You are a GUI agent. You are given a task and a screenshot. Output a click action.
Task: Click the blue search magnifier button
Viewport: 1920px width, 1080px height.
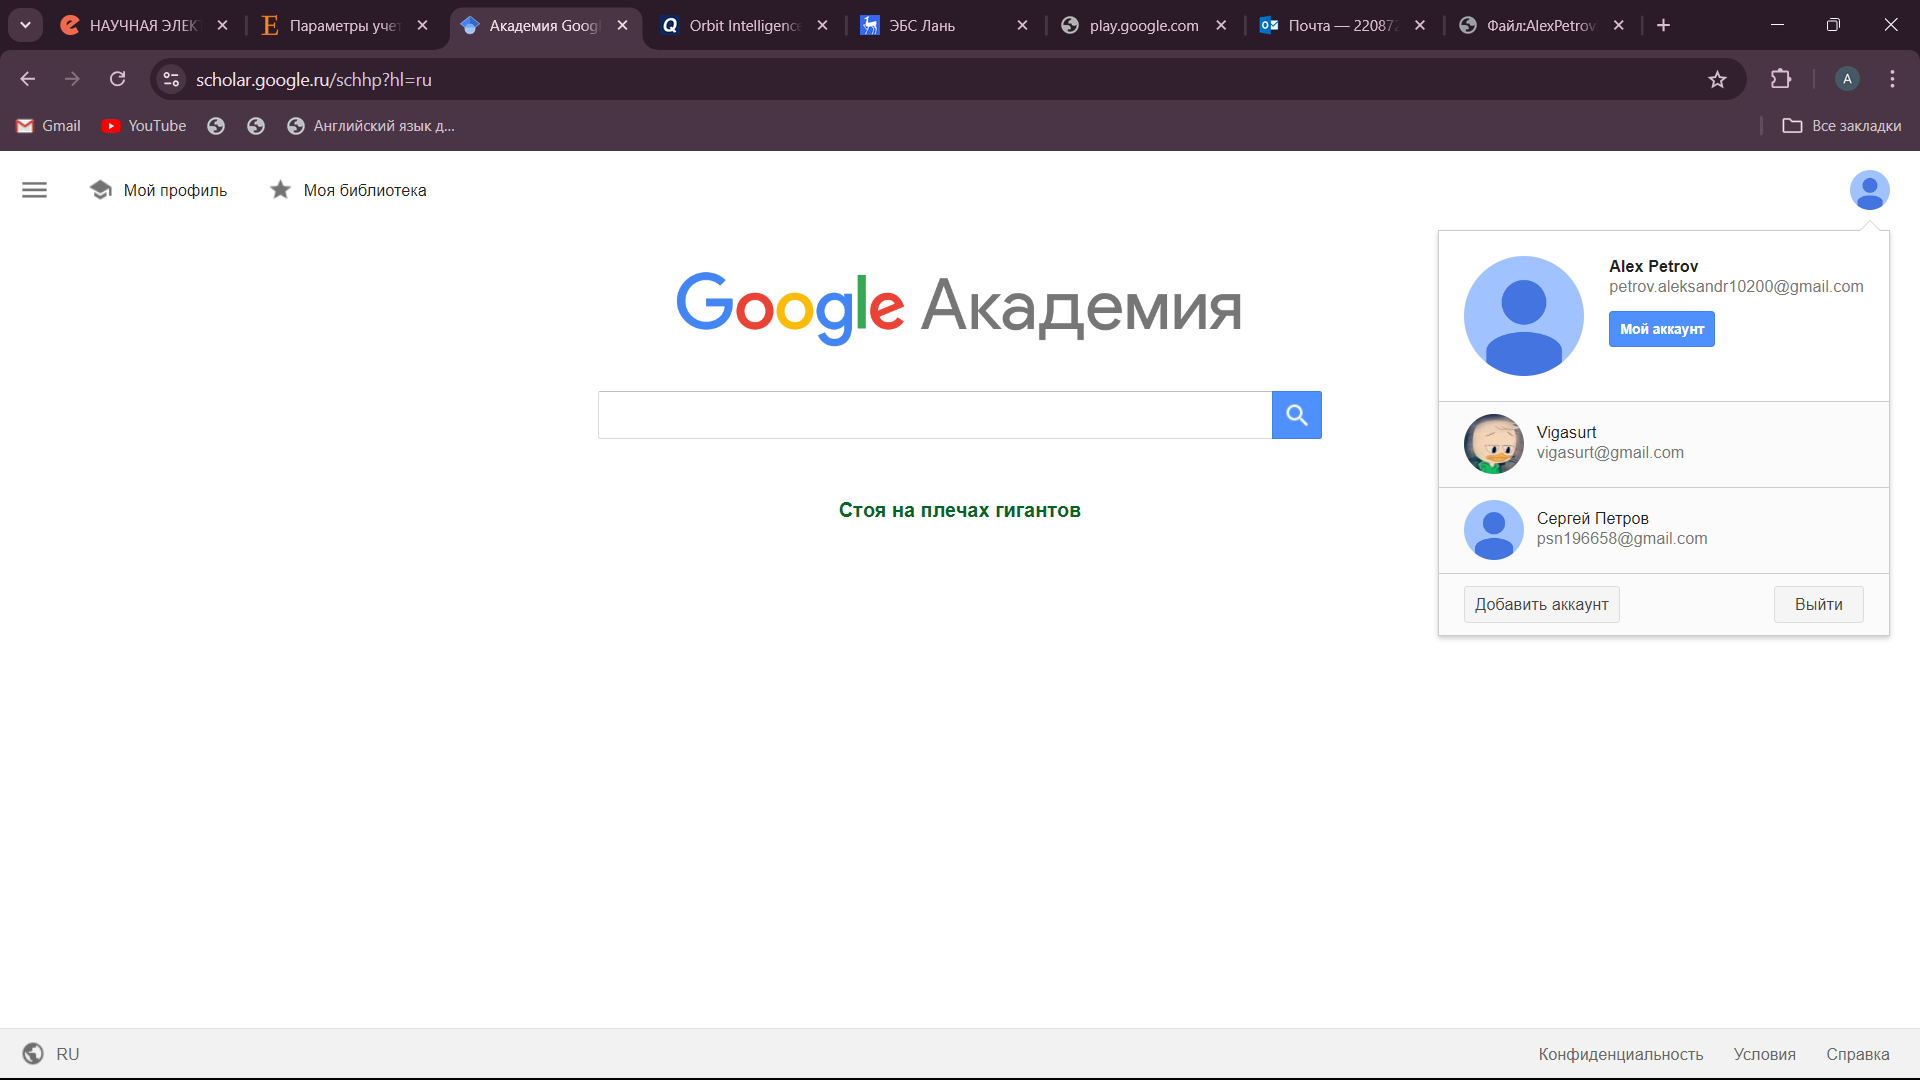(x=1297, y=415)
